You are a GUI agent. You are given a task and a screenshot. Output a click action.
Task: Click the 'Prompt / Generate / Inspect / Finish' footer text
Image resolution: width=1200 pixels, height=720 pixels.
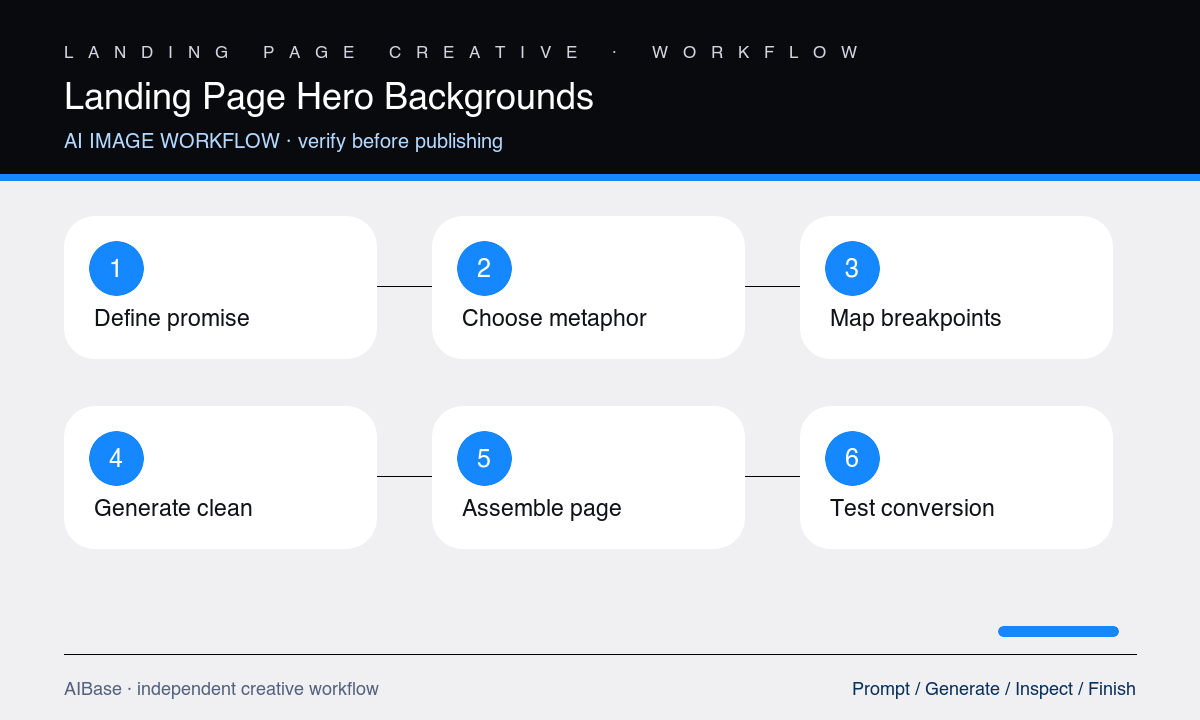coord(994,689)
